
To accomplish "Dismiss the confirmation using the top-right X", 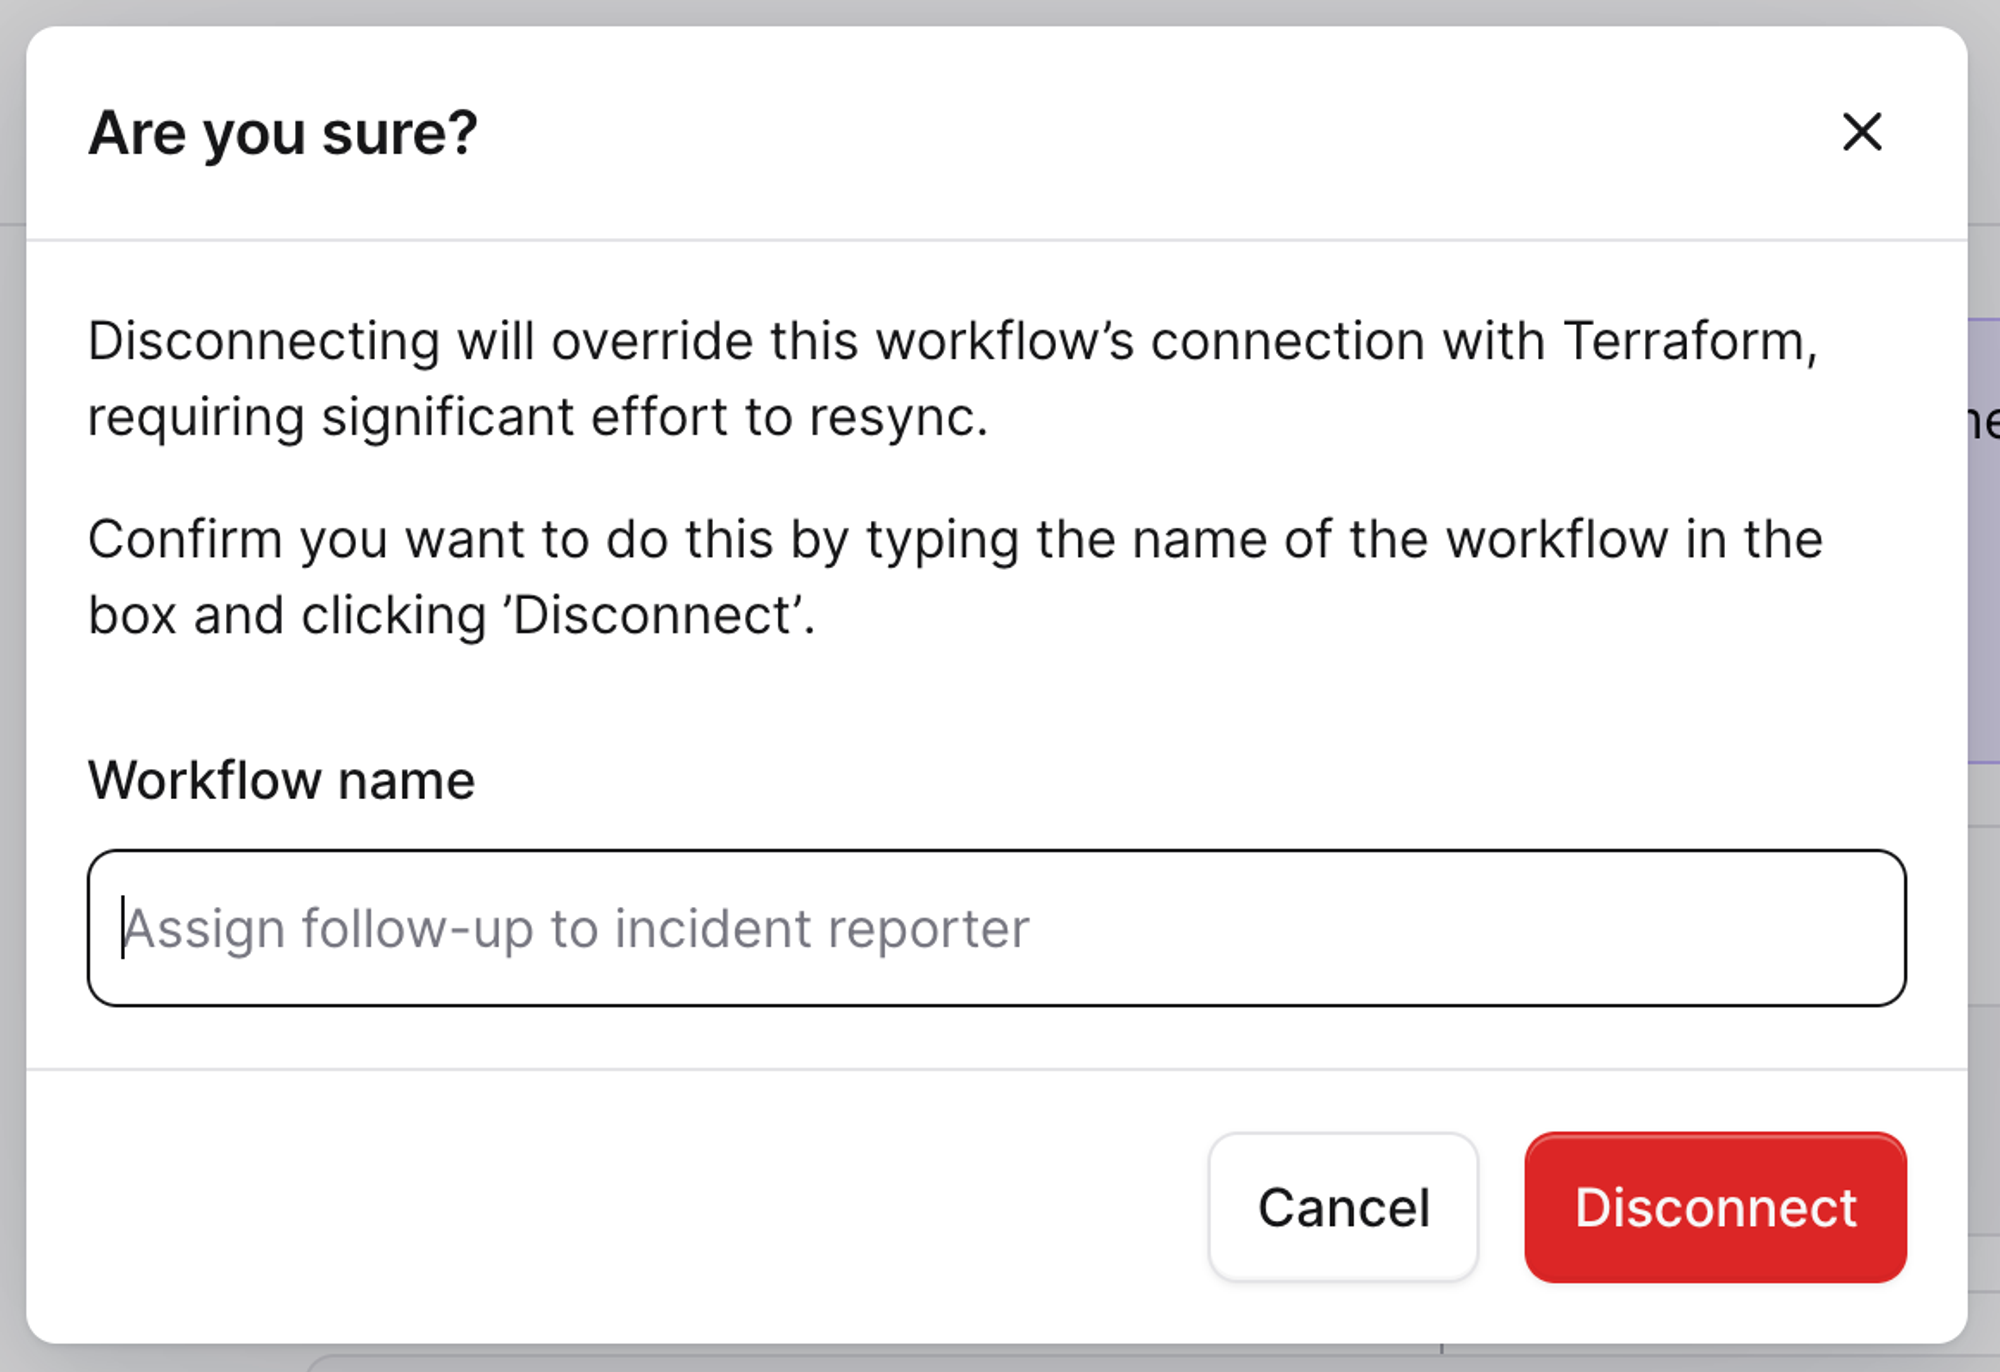I will tap(1861, 132).
